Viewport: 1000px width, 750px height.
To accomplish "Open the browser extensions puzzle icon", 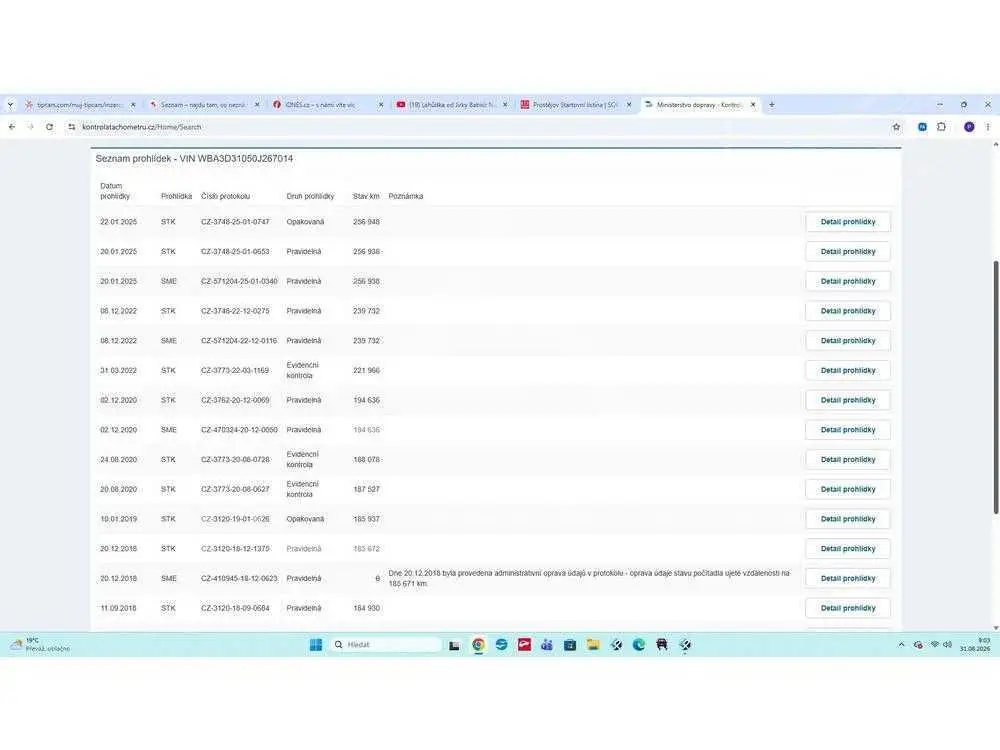I will 941,127.
